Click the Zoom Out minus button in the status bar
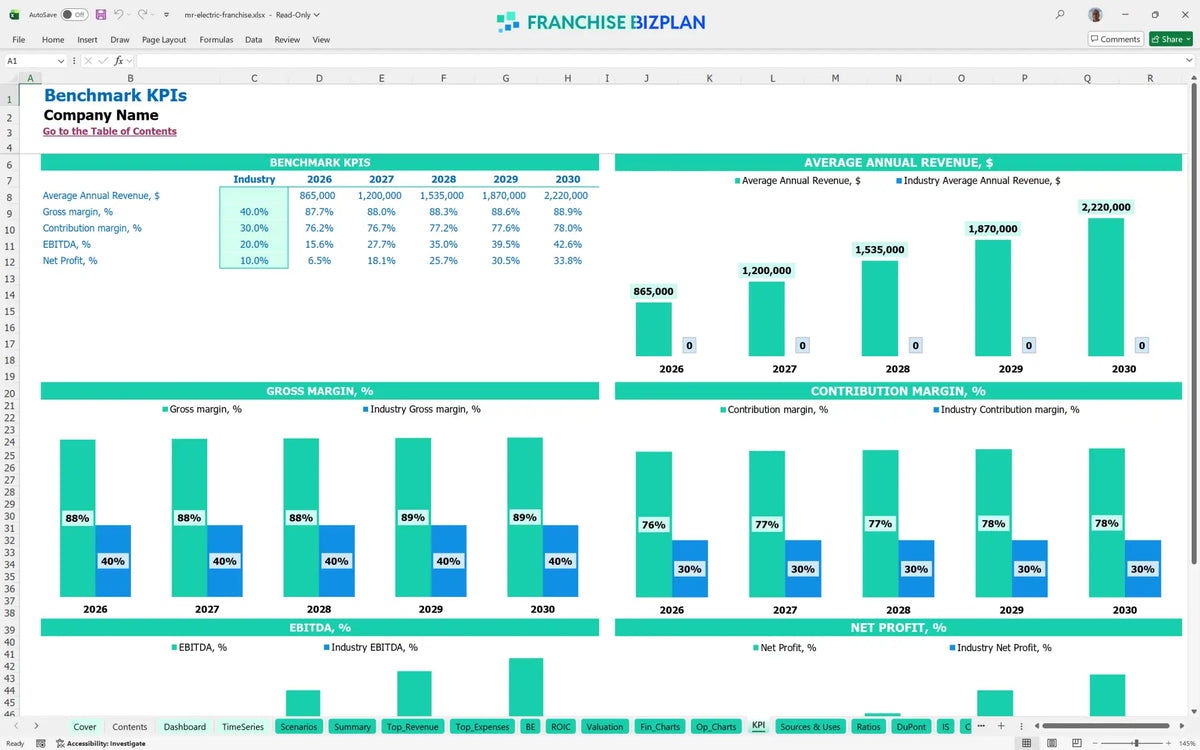This screenshot has height=750, width=1200. coord(1094,743)
